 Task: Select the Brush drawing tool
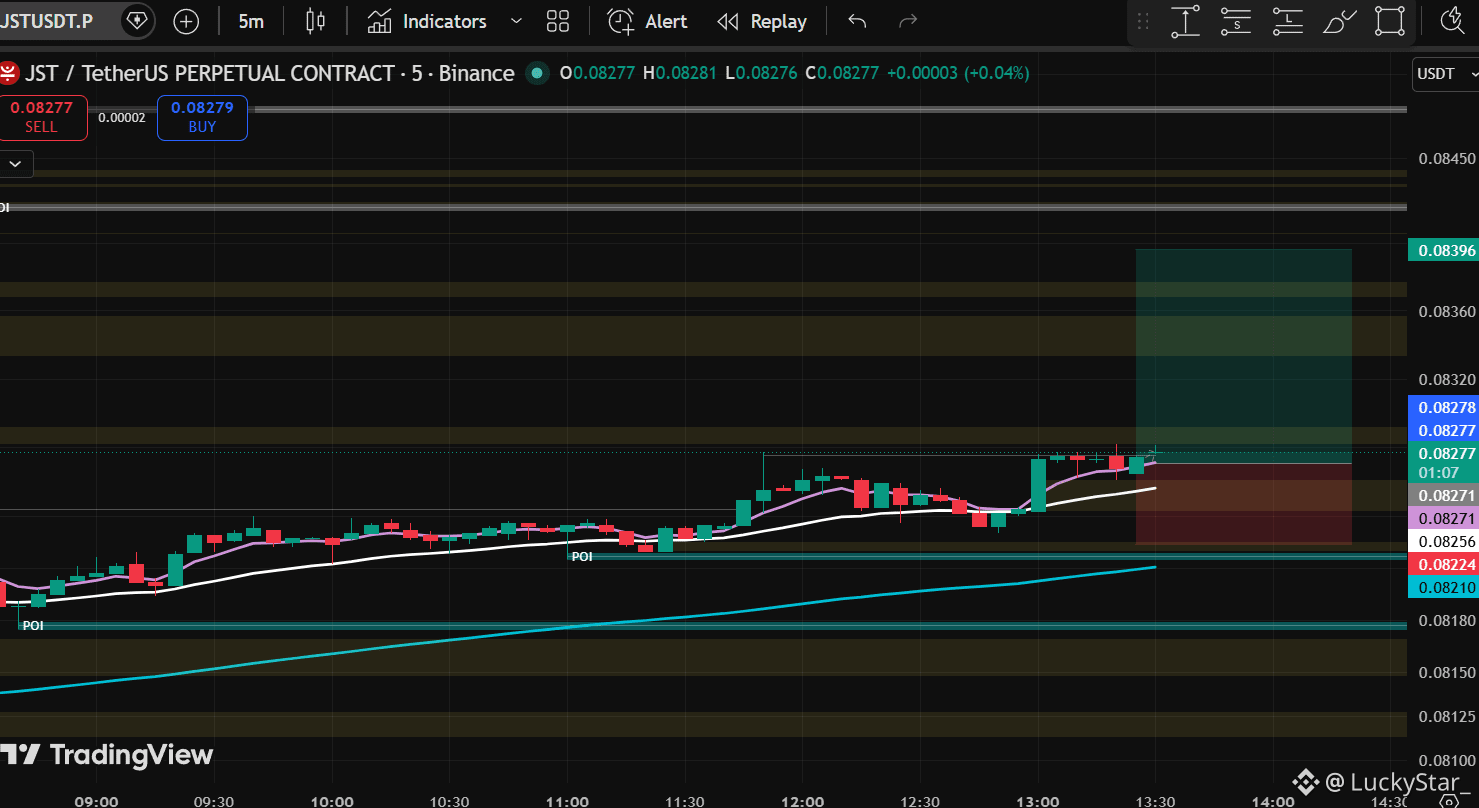(x=1340, y=21)
